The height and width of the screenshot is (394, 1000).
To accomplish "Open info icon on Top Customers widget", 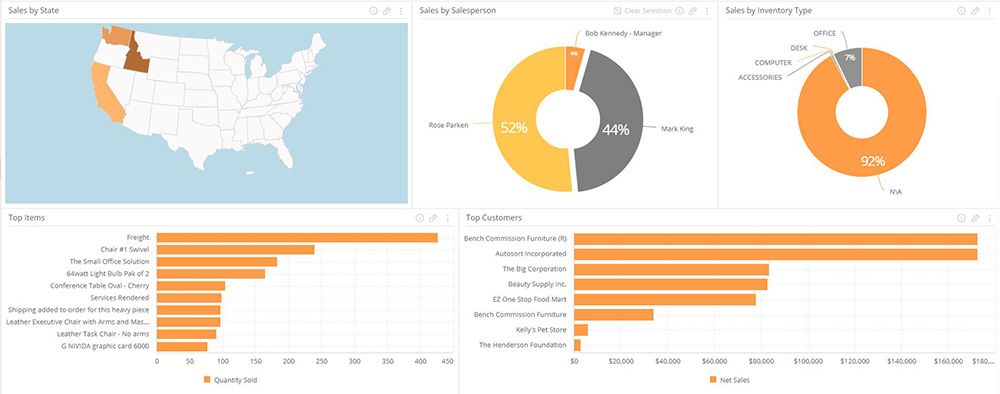I will [961, 218].
